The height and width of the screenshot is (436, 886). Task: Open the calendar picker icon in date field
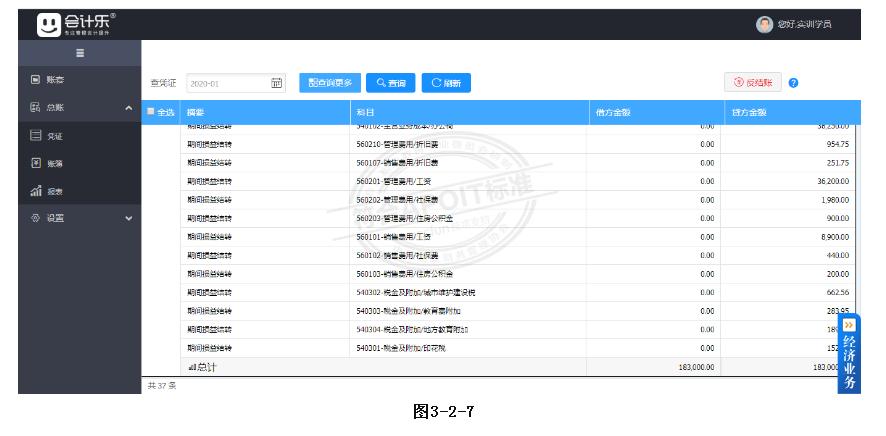(276, 83)
